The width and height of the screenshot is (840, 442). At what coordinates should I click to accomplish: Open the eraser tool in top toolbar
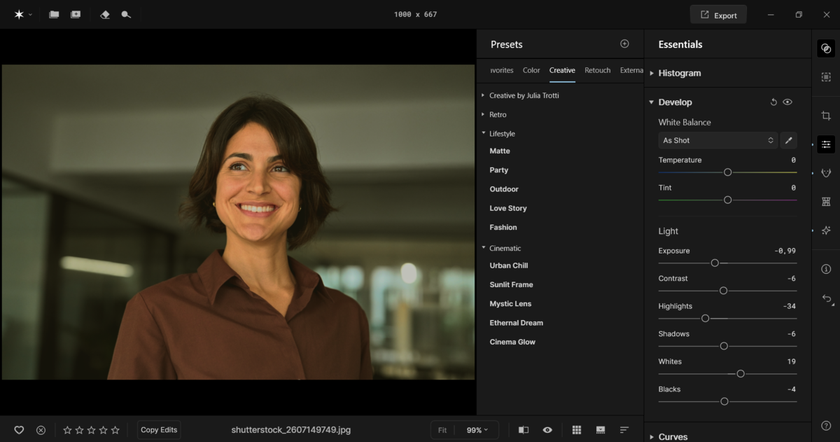coord(105,15)
